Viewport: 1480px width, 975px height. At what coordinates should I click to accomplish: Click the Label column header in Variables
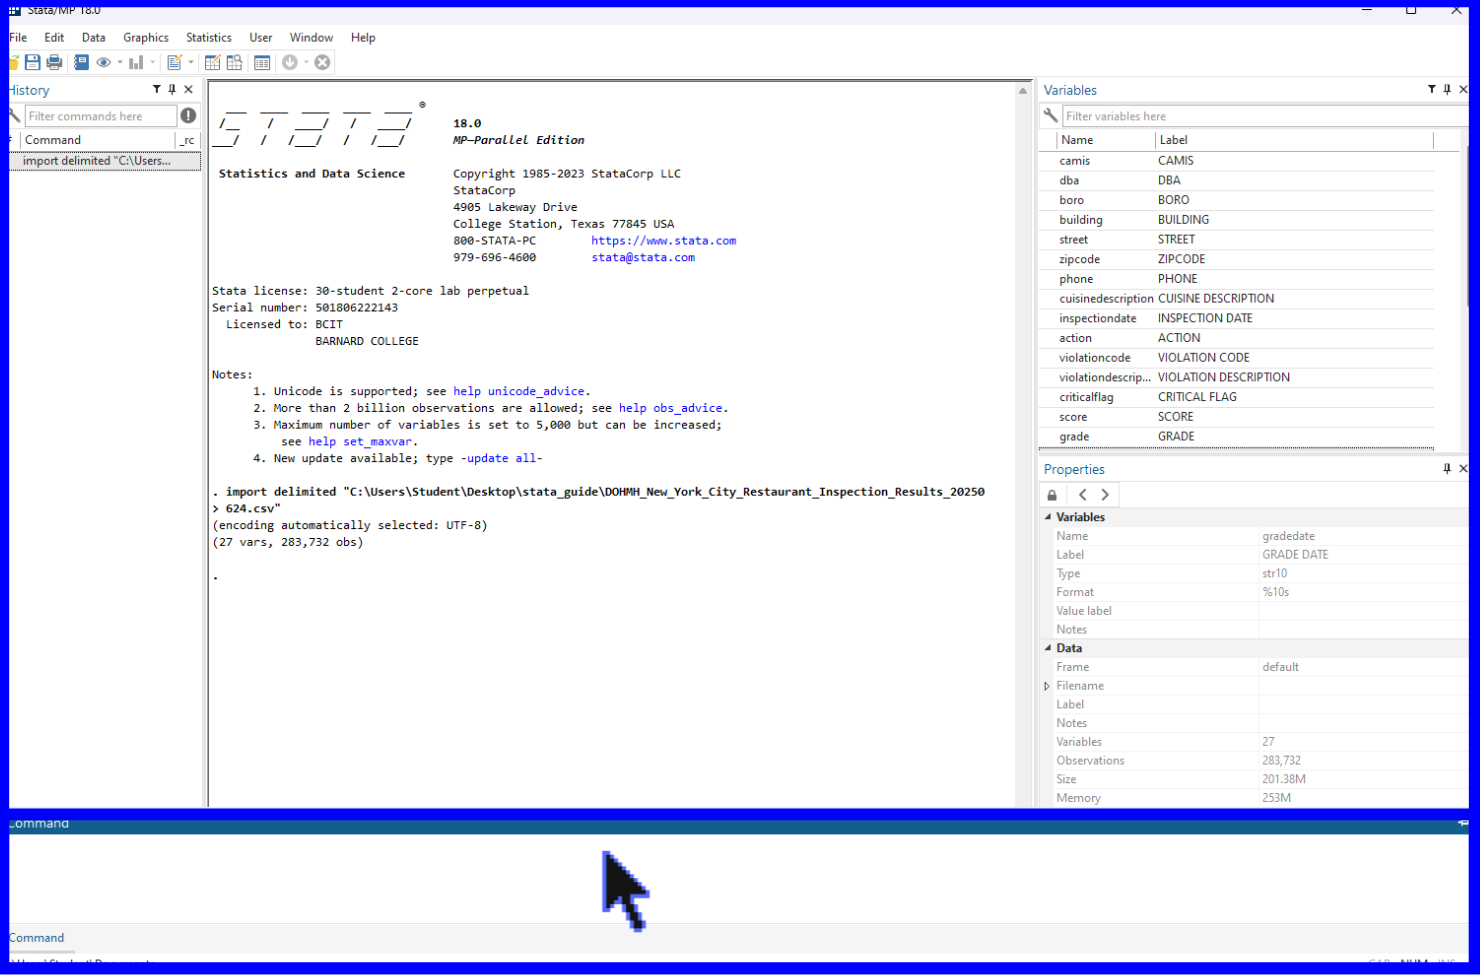1295,140
